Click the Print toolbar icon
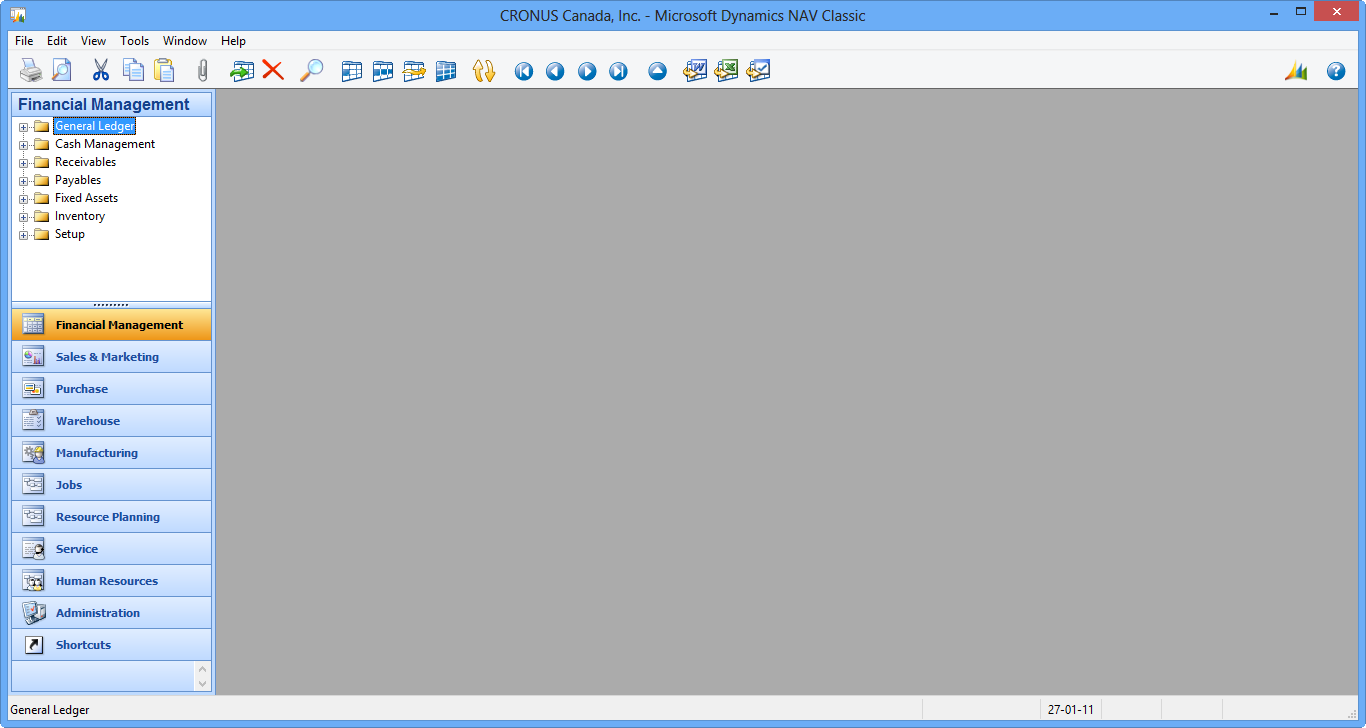 pyautogui.click(x=31, y=71)
